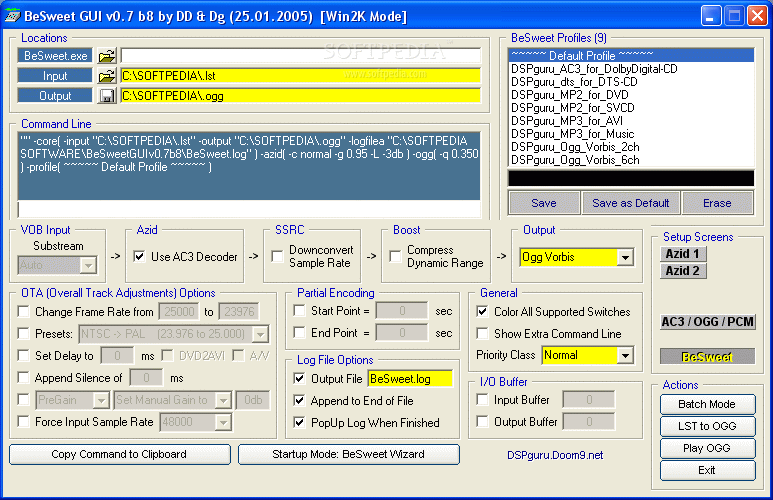Viewport: 773px width, 500px height.
Task: Uncheck Color All Supported Switches
Action: [482, 312]
